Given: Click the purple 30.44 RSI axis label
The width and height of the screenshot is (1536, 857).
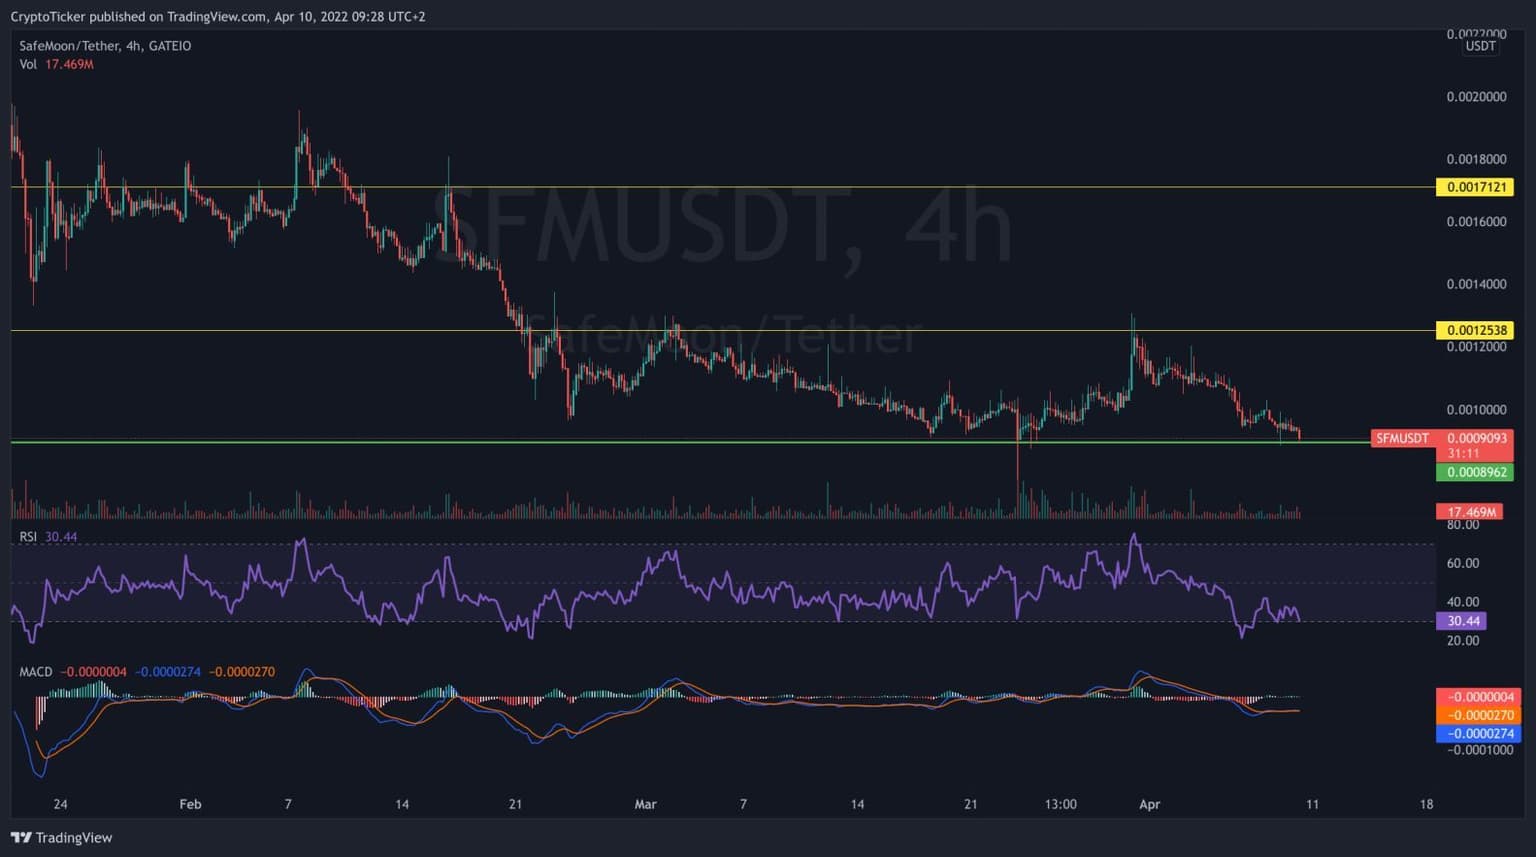Looking at the screenshot, I should (x=1461, y=621).
